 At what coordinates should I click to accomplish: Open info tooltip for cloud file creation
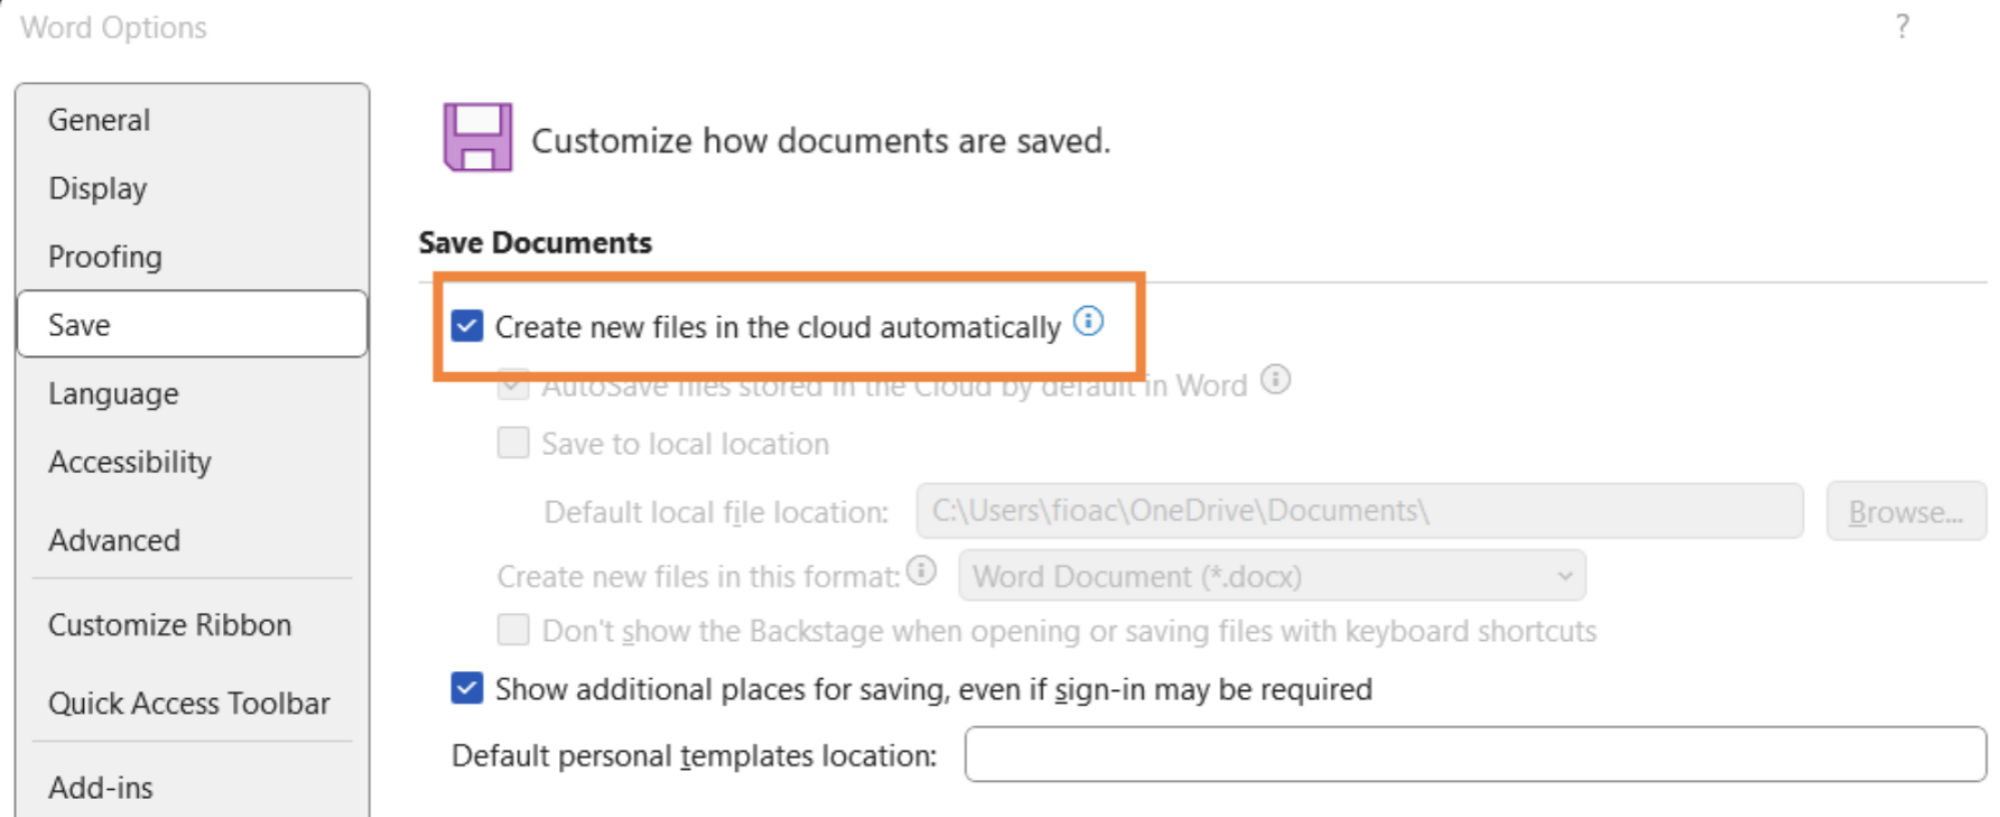tap(1088, 321)
